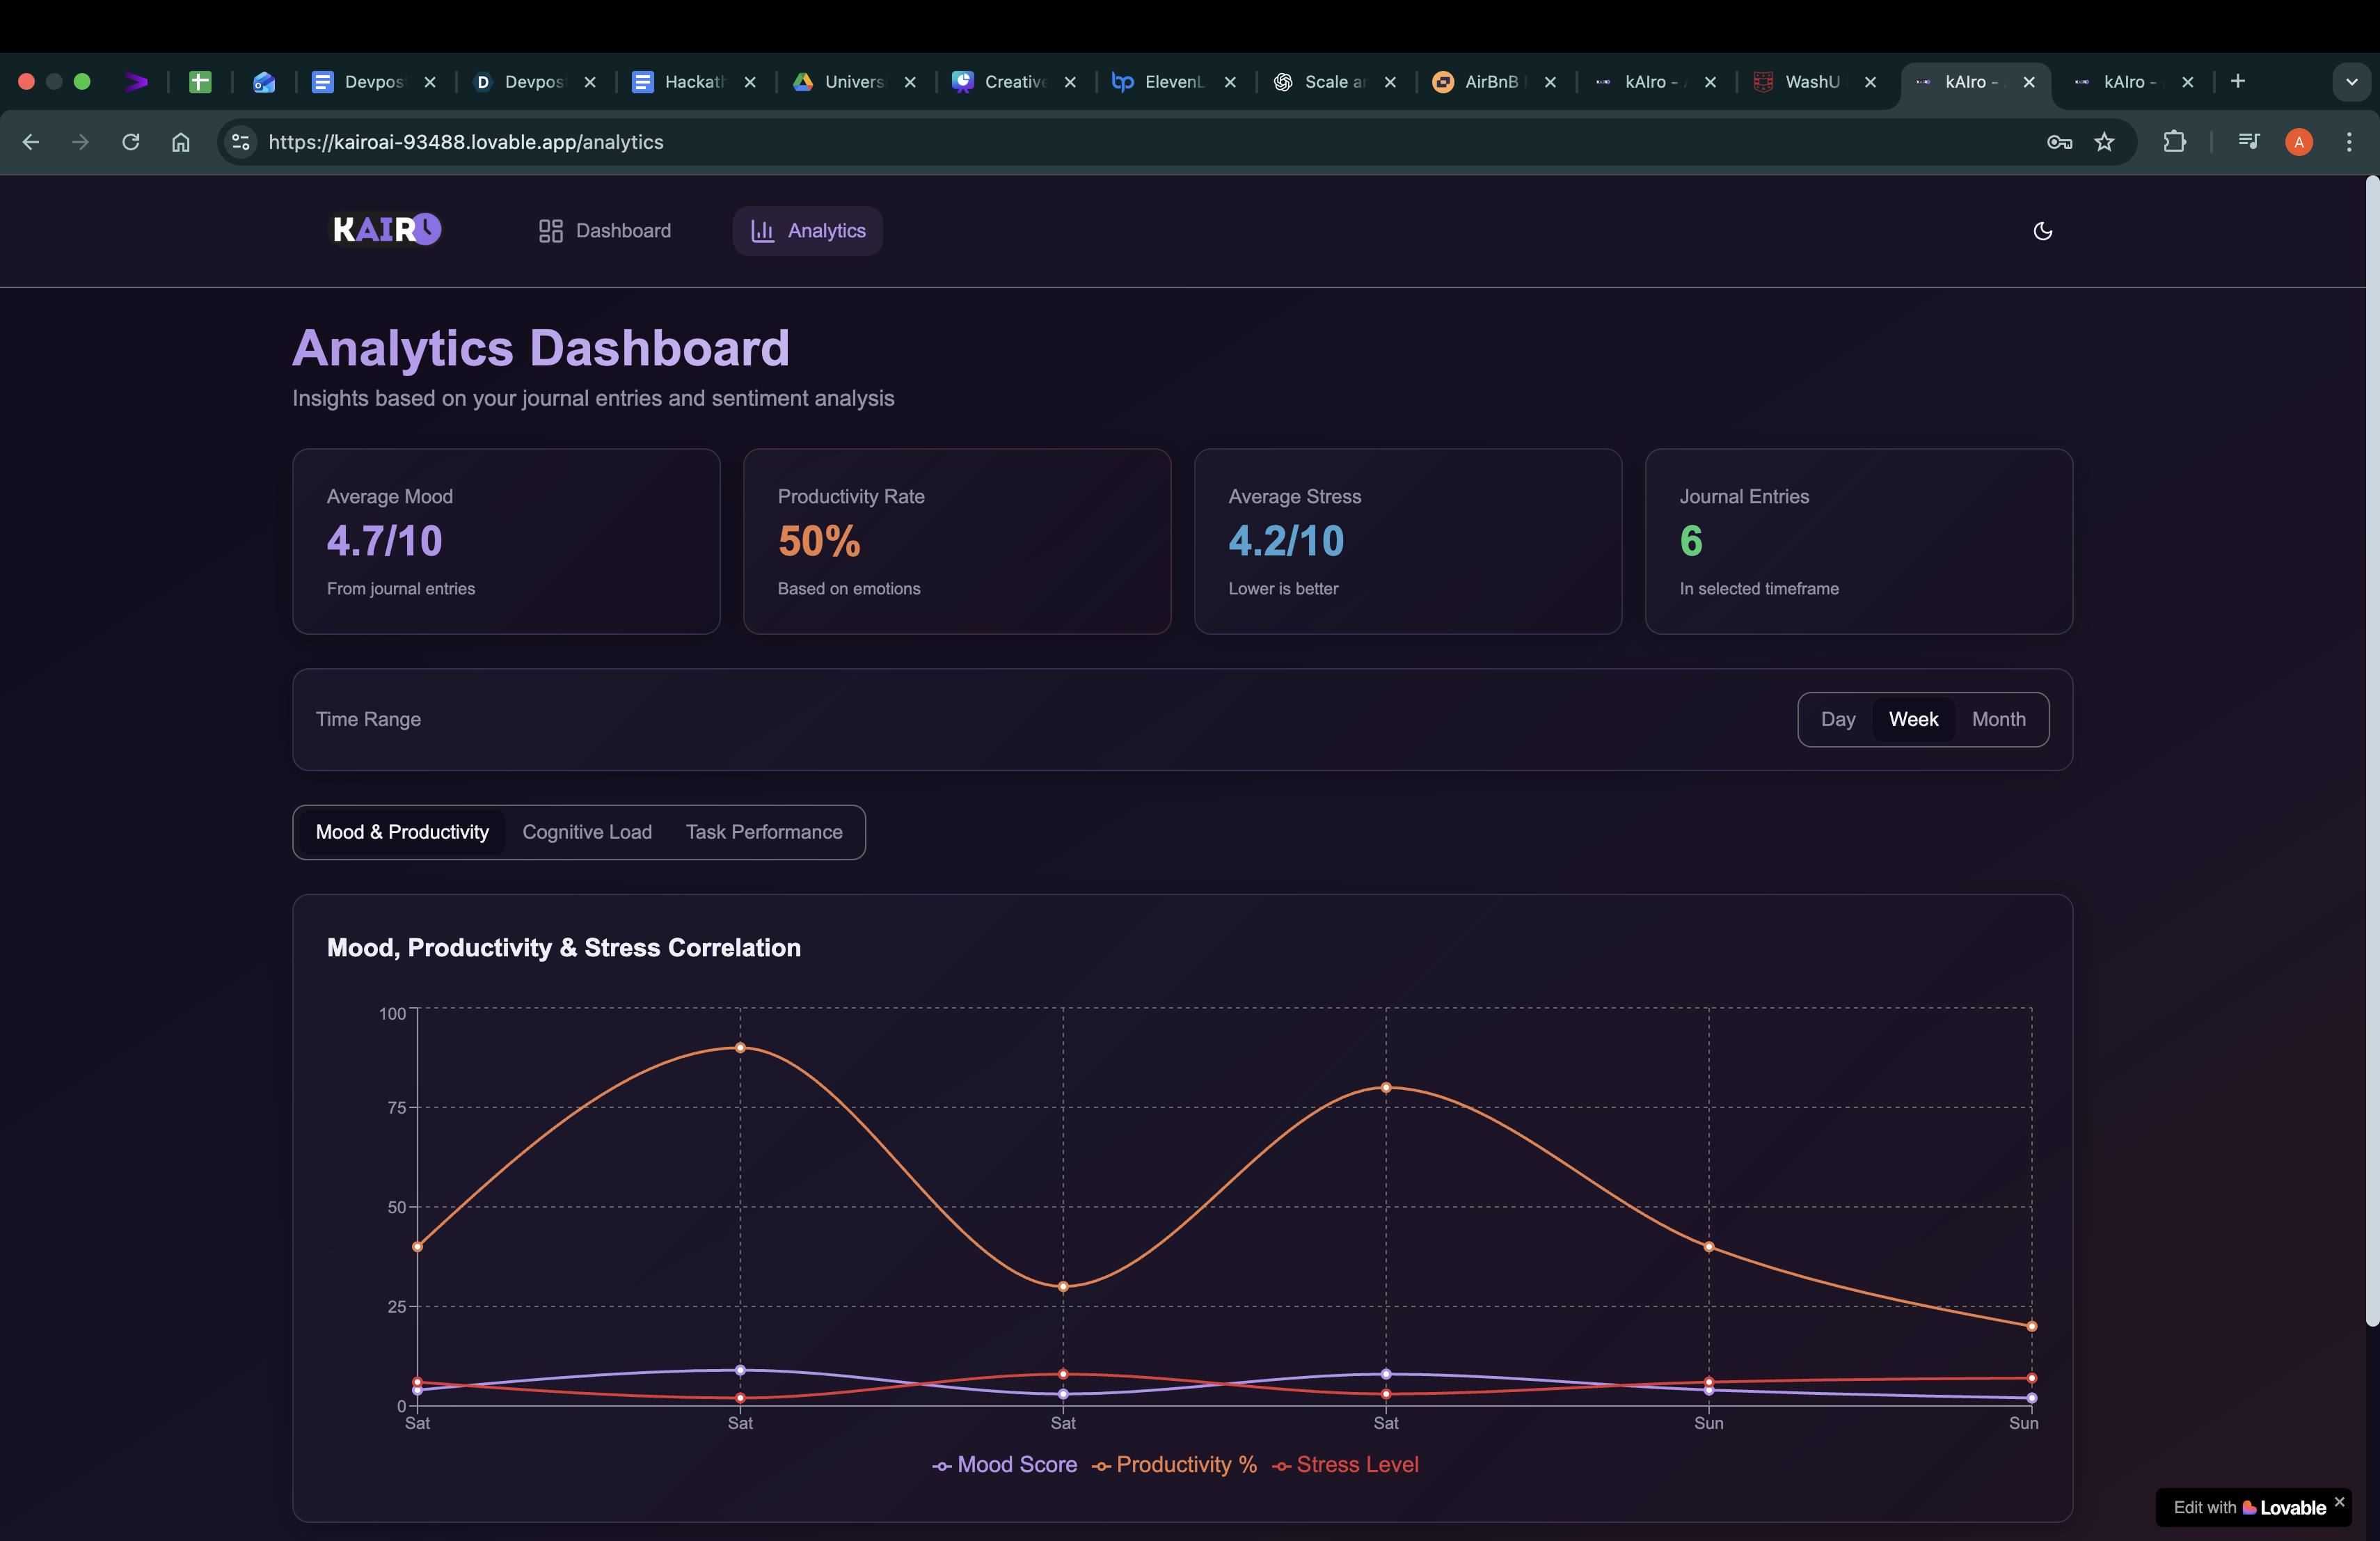Click the KAIRO logo
Viewport: 2380px width, 1541px height.
click(387, 230)
